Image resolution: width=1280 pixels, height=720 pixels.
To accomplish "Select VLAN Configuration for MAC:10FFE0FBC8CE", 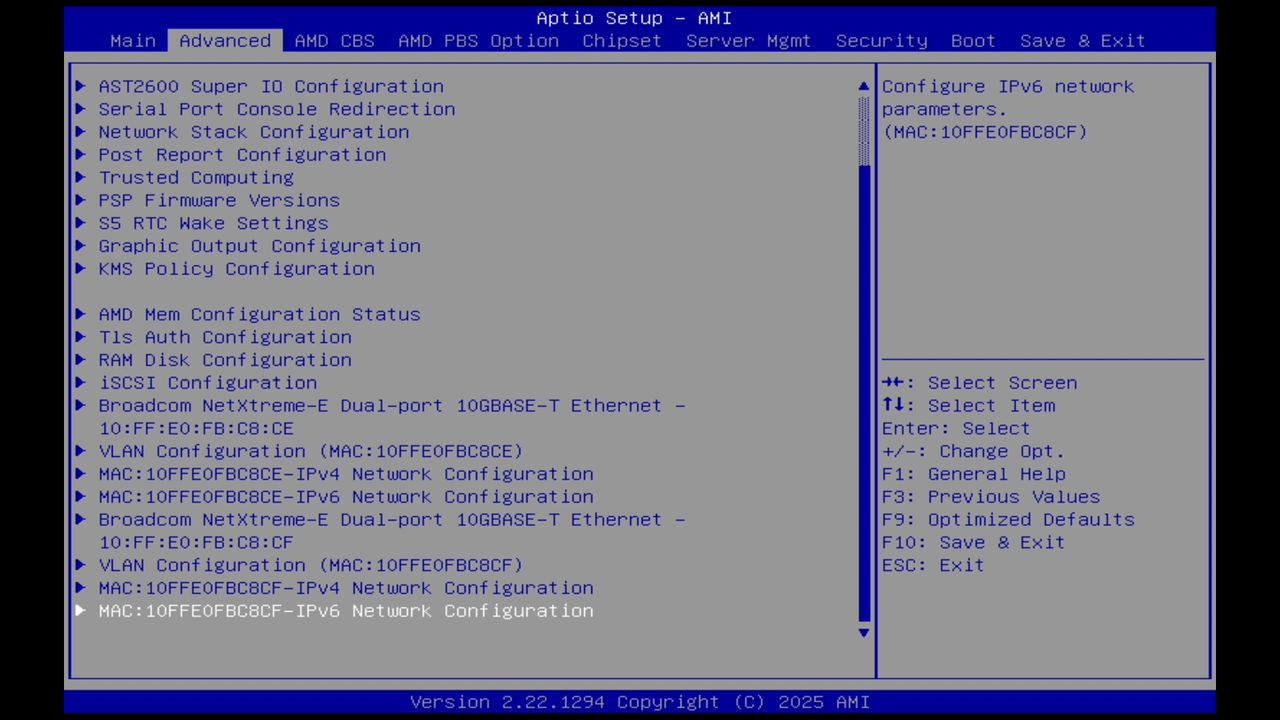I will 310,451.
